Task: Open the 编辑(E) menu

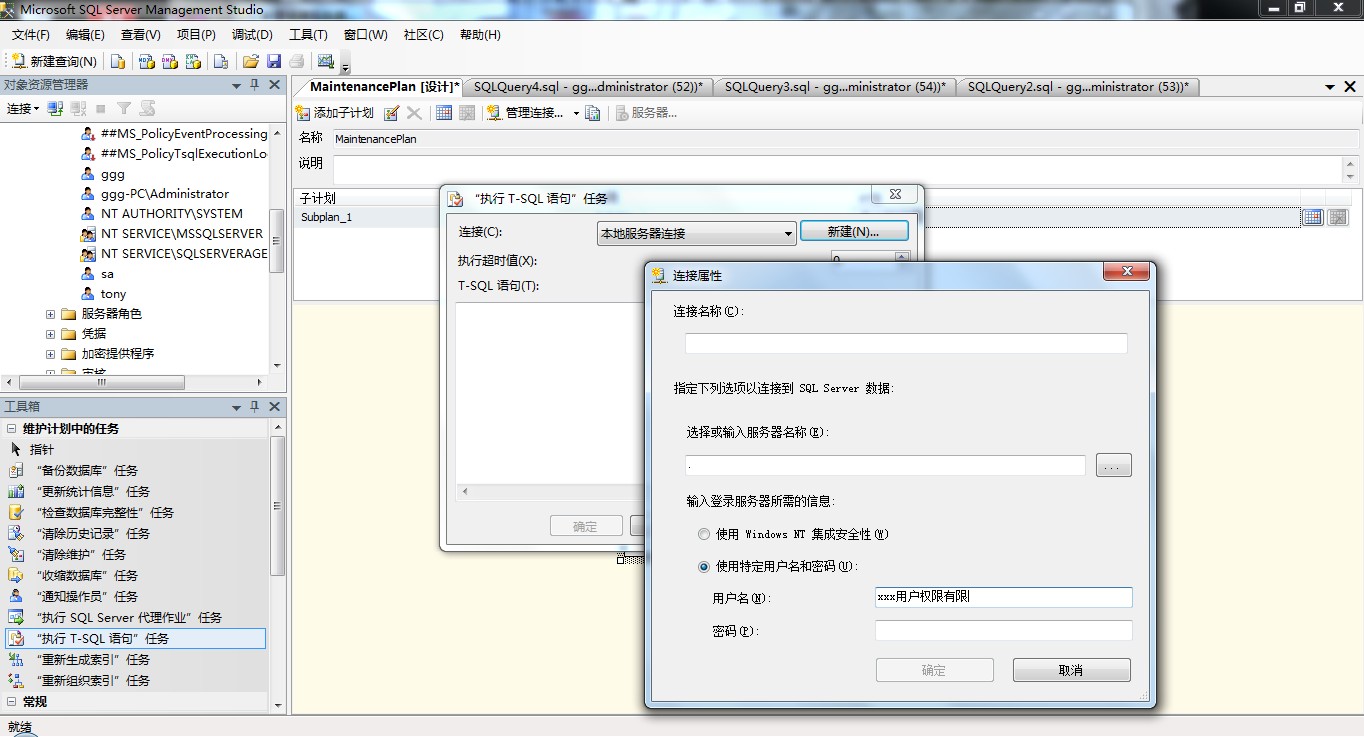Action: click(85, 35)
